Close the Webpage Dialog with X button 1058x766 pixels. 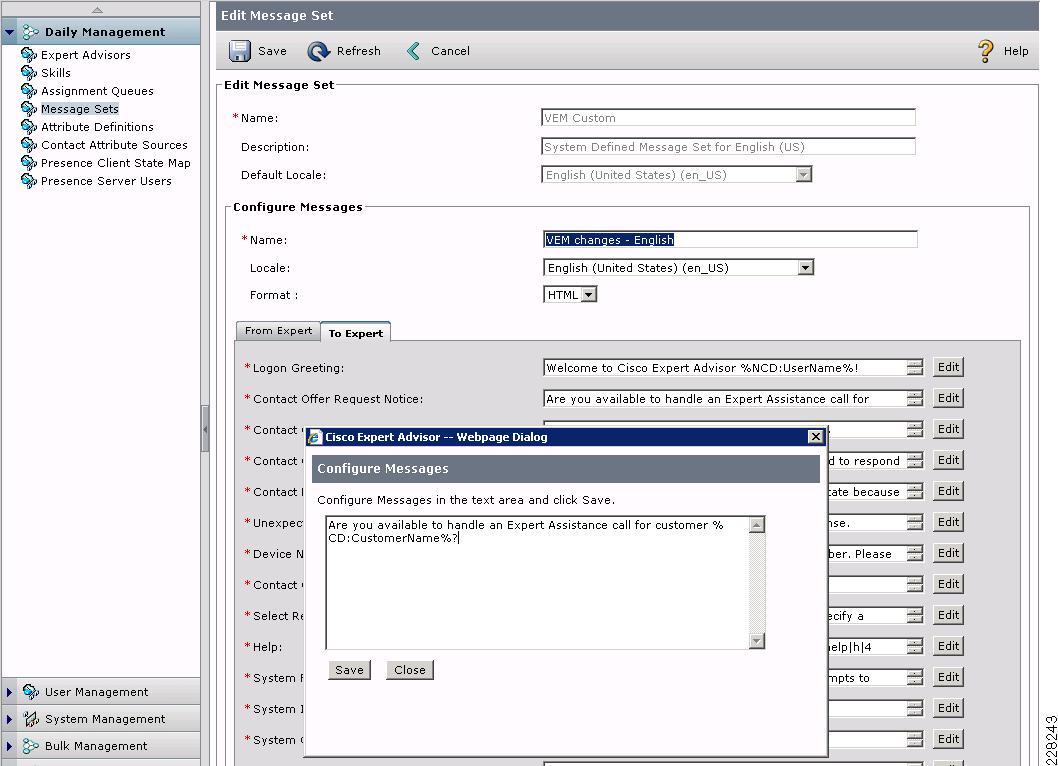point(816,437)
